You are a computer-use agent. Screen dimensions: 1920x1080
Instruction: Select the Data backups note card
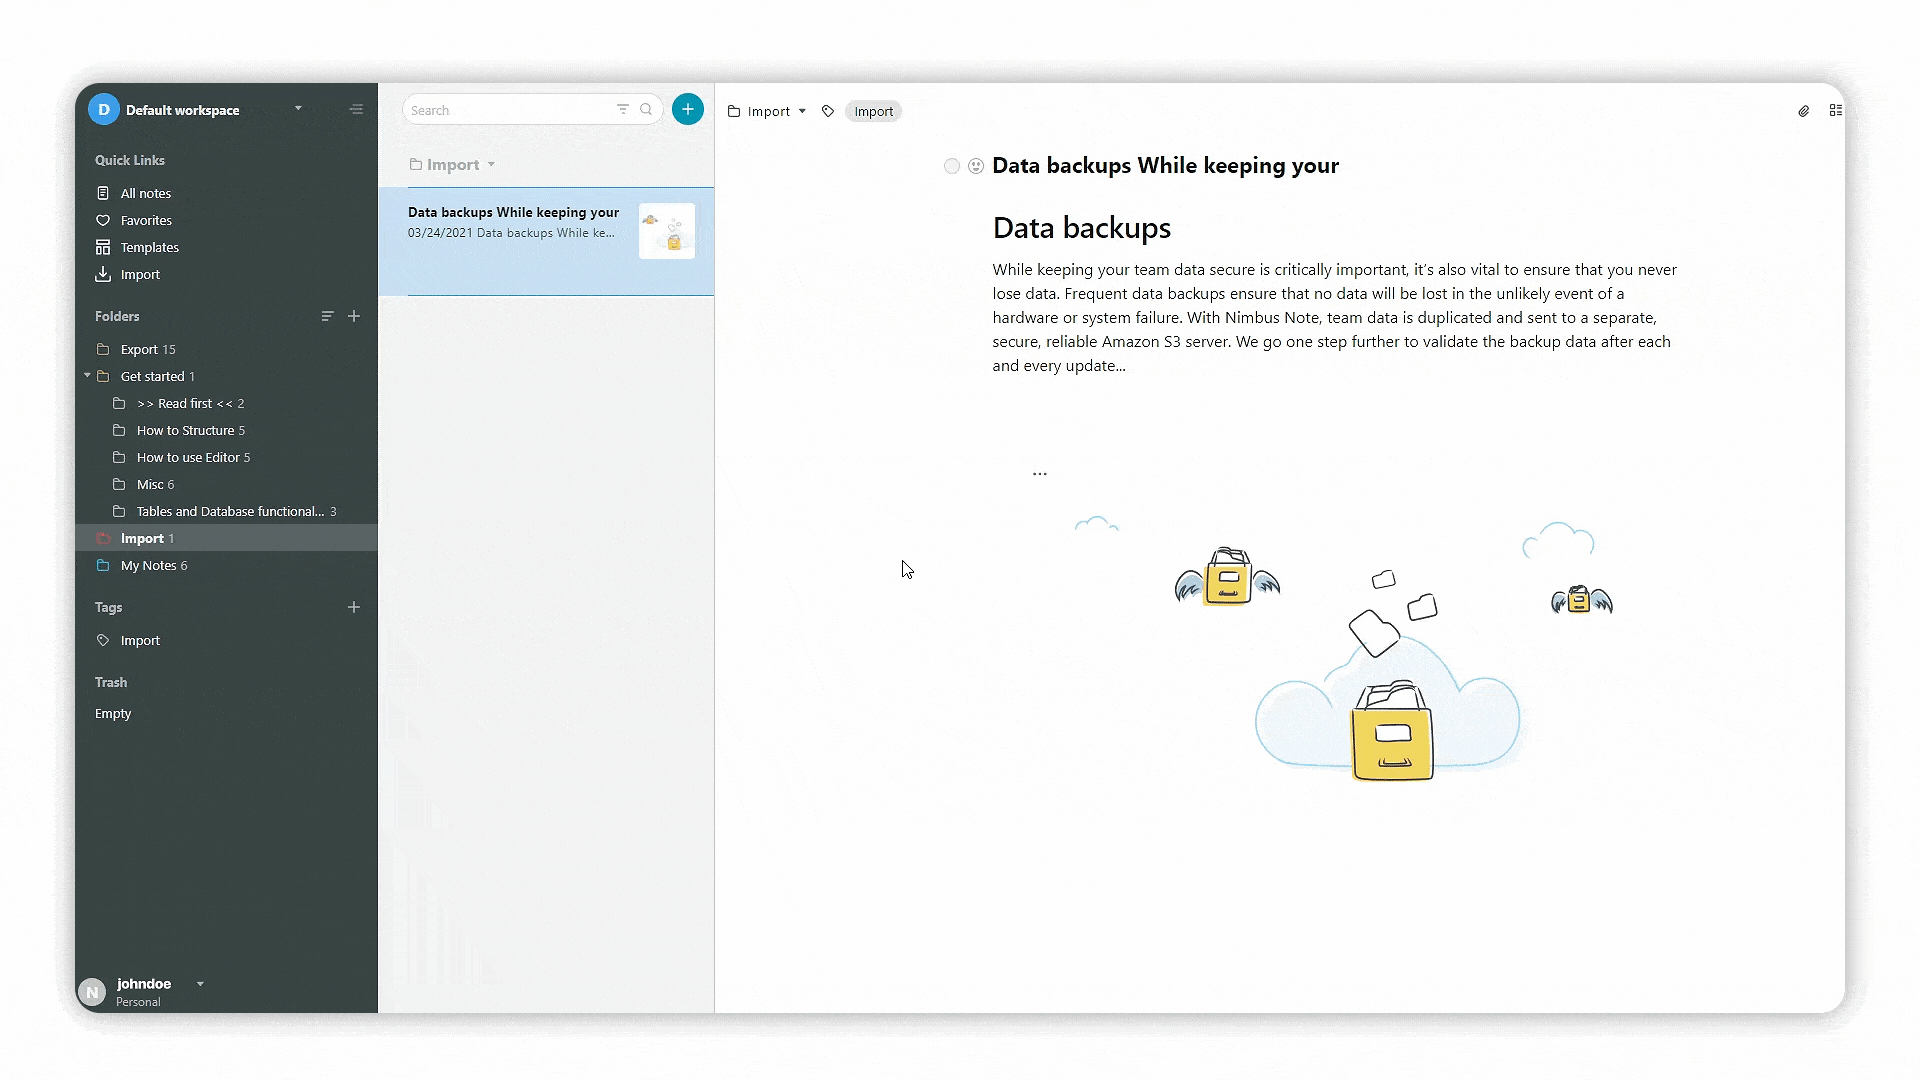pos(546,241)
